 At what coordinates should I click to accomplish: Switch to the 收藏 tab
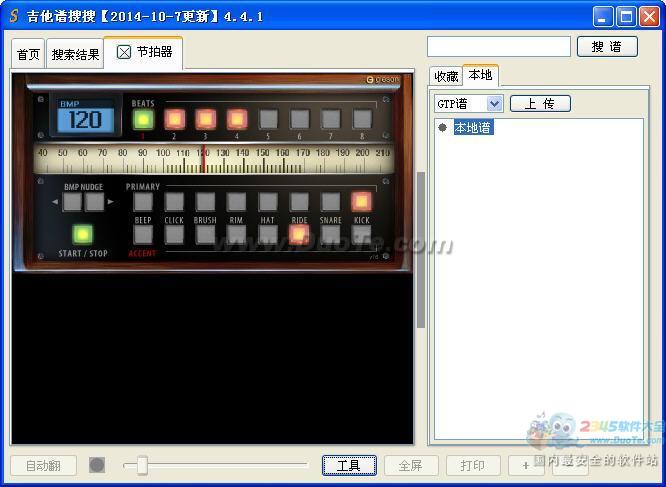(x=446, y=76)
